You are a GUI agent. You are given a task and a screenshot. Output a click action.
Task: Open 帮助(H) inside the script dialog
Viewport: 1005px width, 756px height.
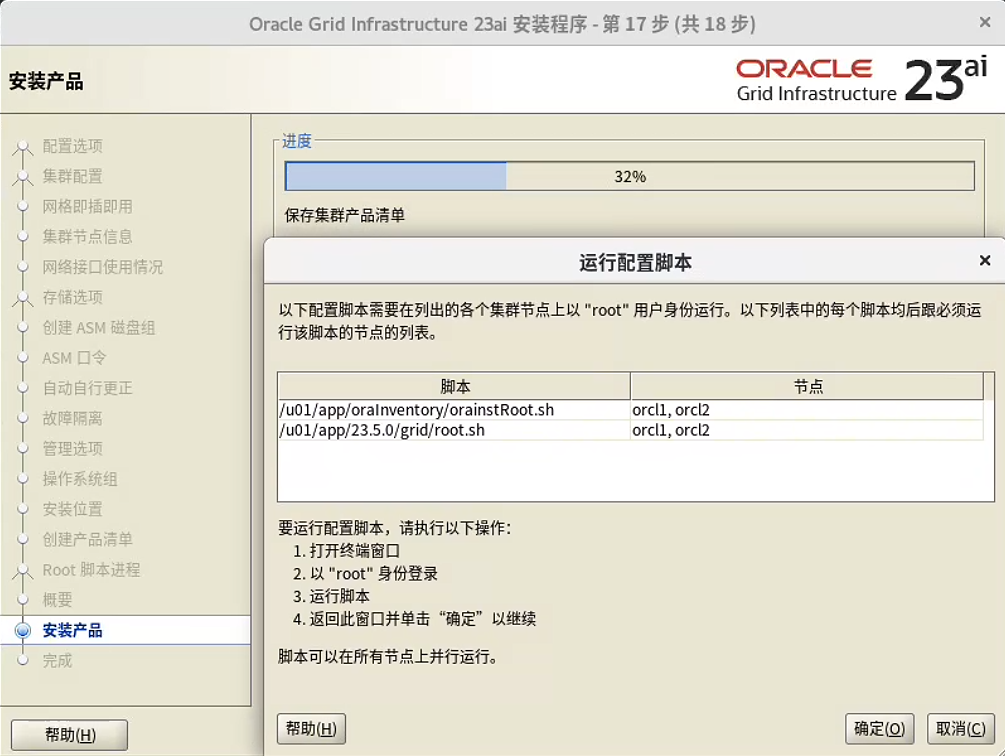(311, 728)
